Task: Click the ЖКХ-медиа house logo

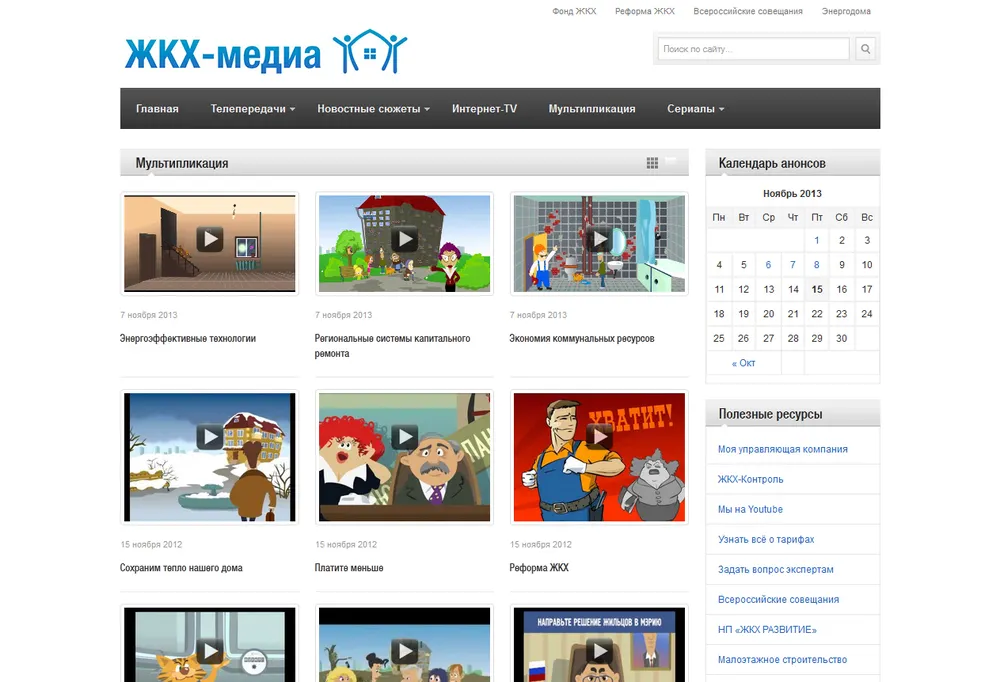Action: (266, 52)
